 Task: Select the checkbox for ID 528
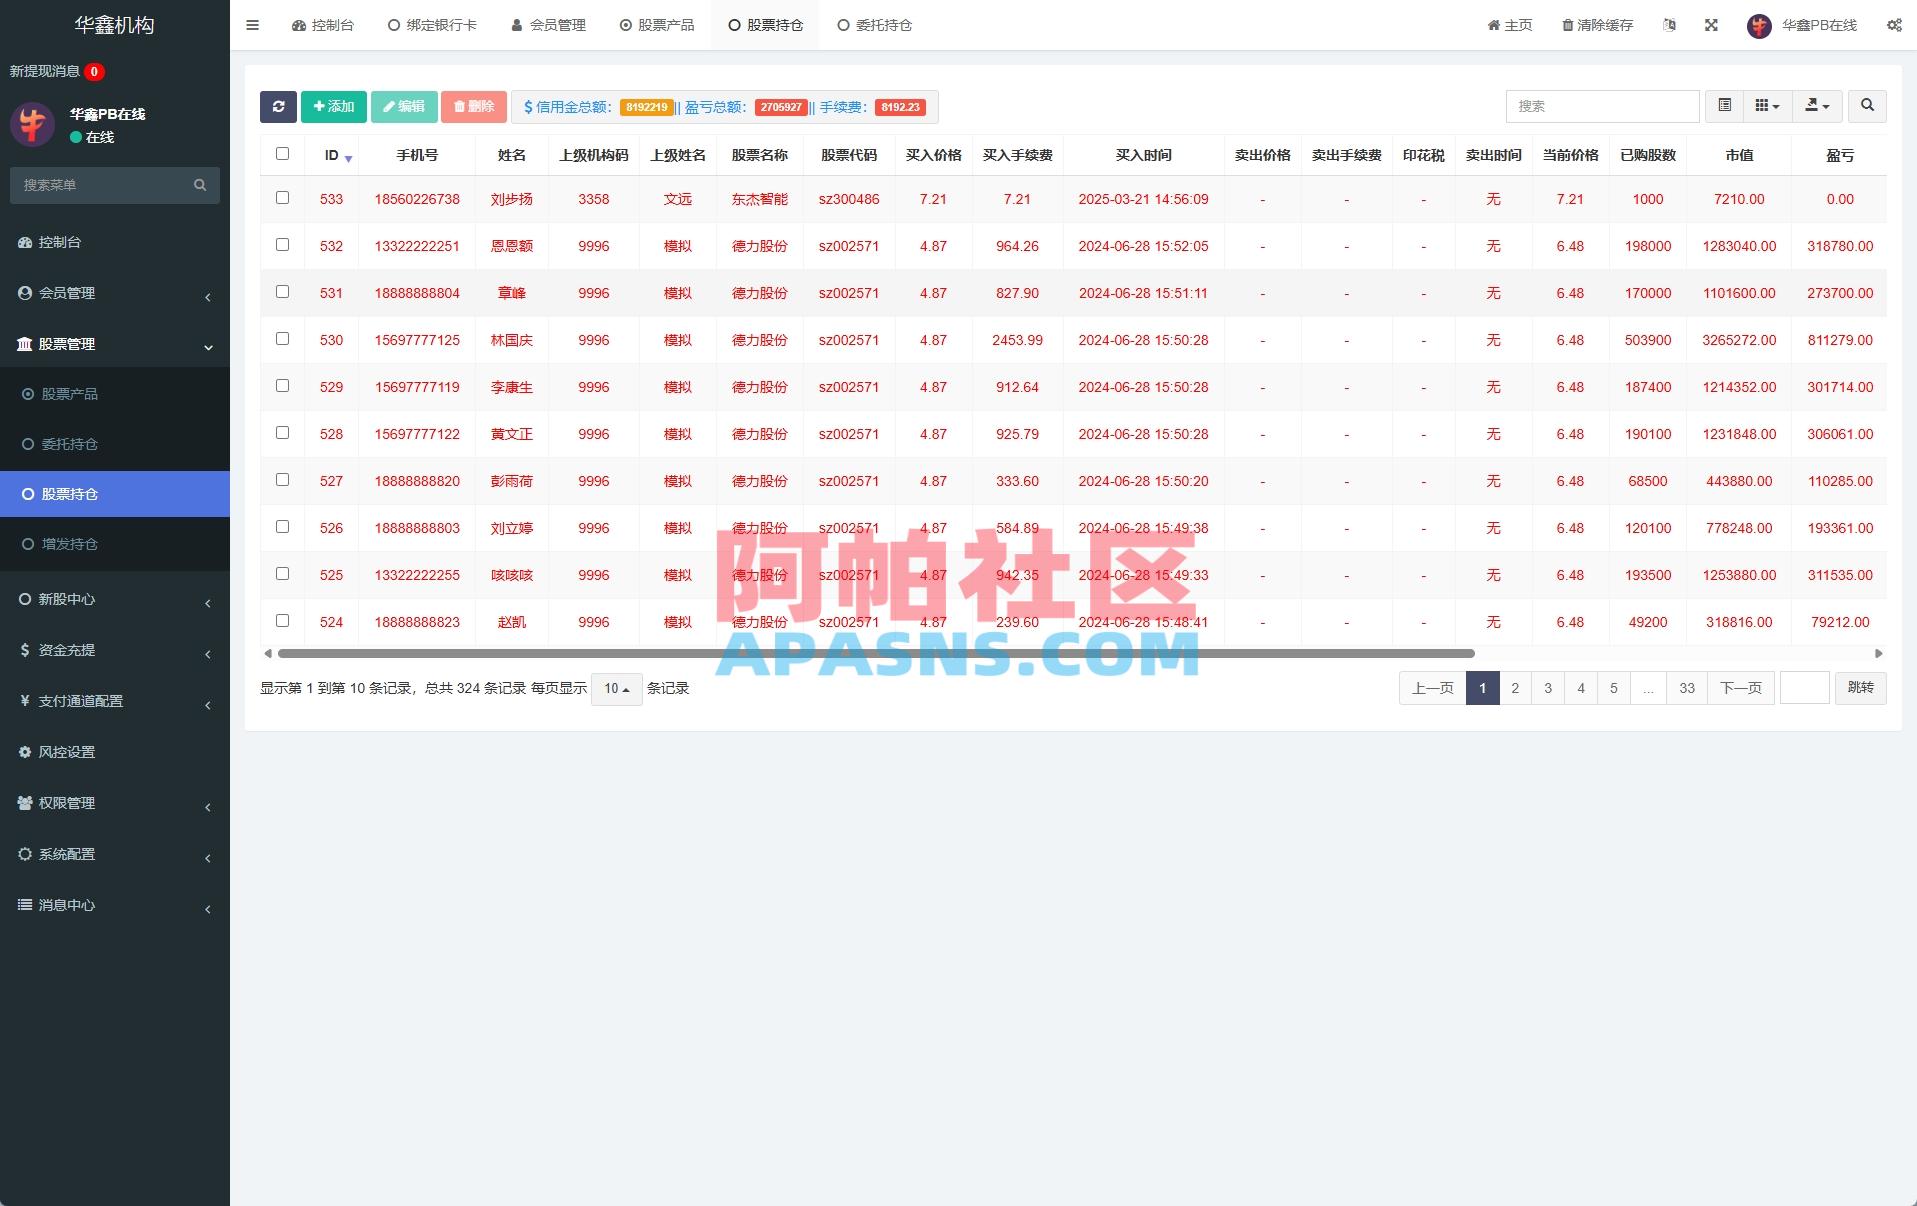[x=282, y=433]
